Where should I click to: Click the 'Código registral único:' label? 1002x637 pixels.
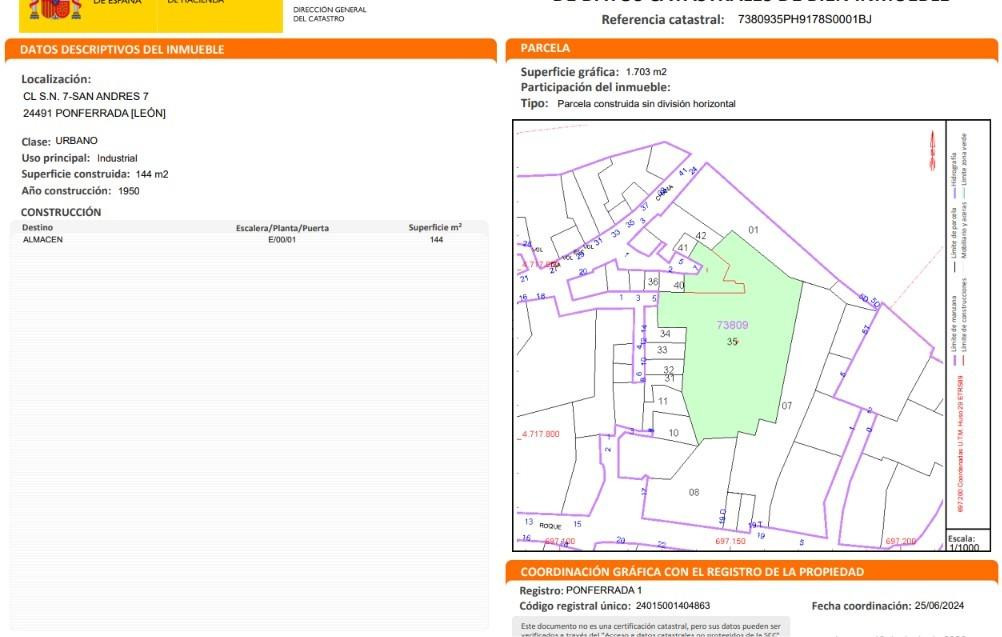click(x=575, y=606)
